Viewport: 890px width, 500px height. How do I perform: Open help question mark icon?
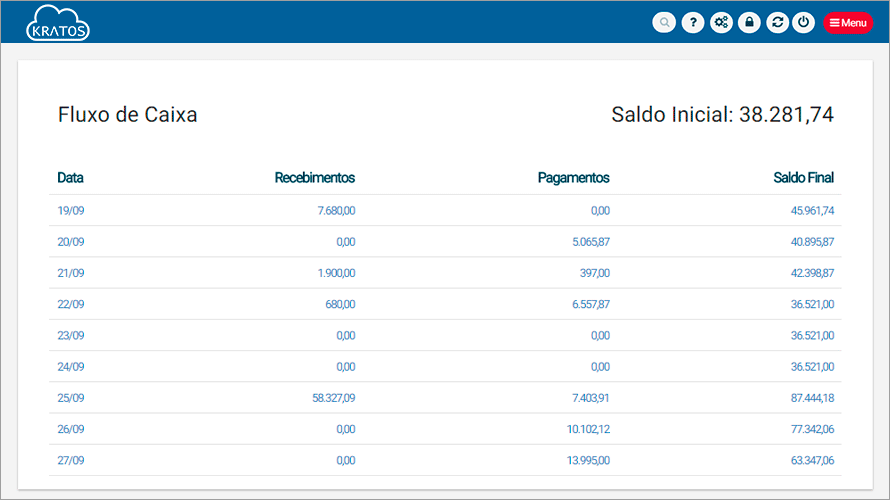(693, 23)
